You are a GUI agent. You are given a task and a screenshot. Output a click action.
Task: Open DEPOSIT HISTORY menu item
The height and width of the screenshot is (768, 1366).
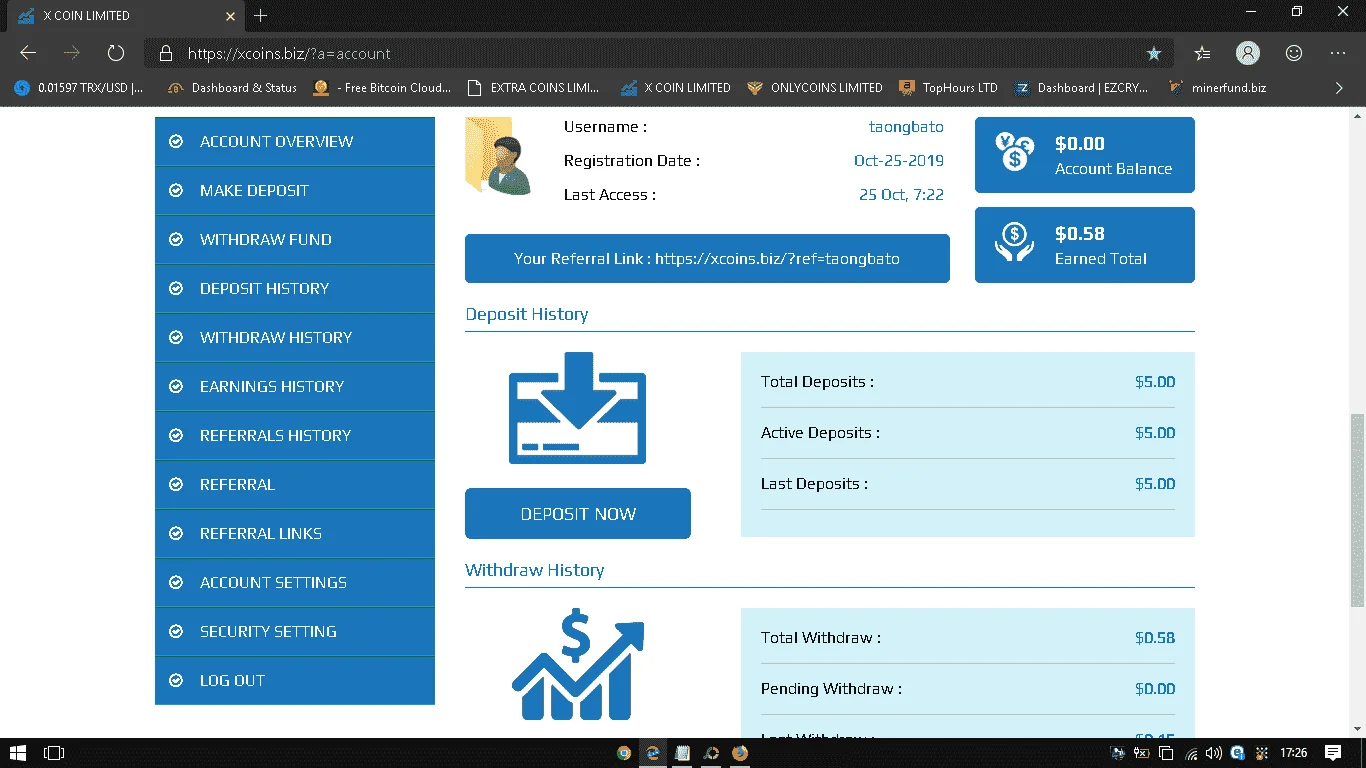pos(295,288)
